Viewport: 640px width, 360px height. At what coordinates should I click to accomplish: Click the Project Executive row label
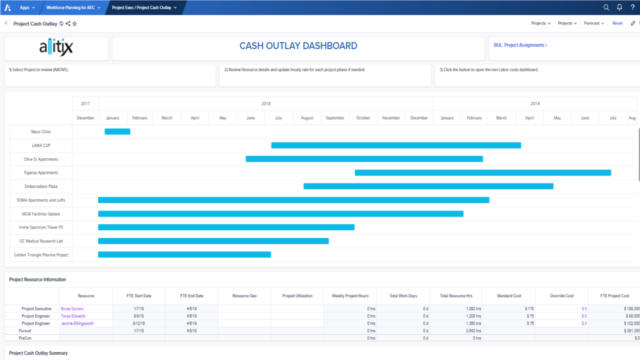(x=36, y=309)
